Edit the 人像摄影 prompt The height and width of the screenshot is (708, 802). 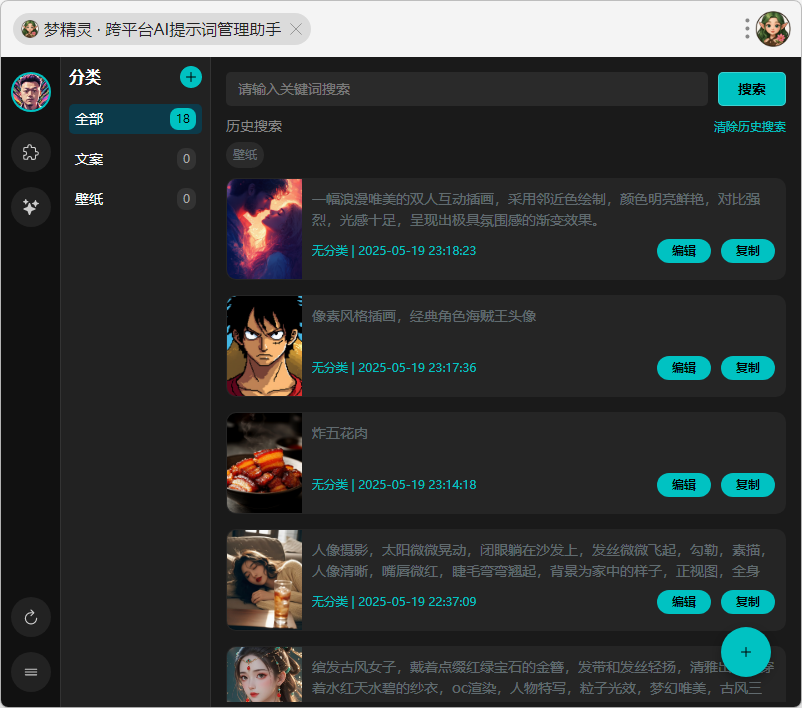pos(684,602)
